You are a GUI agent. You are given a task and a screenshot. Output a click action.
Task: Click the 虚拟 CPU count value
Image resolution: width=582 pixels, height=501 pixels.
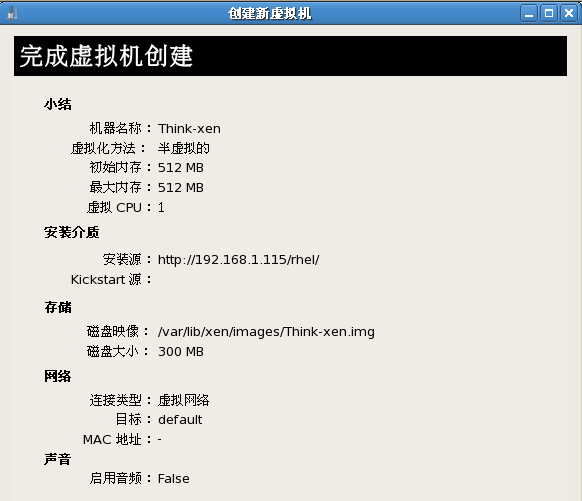click(x=161, y=207)
